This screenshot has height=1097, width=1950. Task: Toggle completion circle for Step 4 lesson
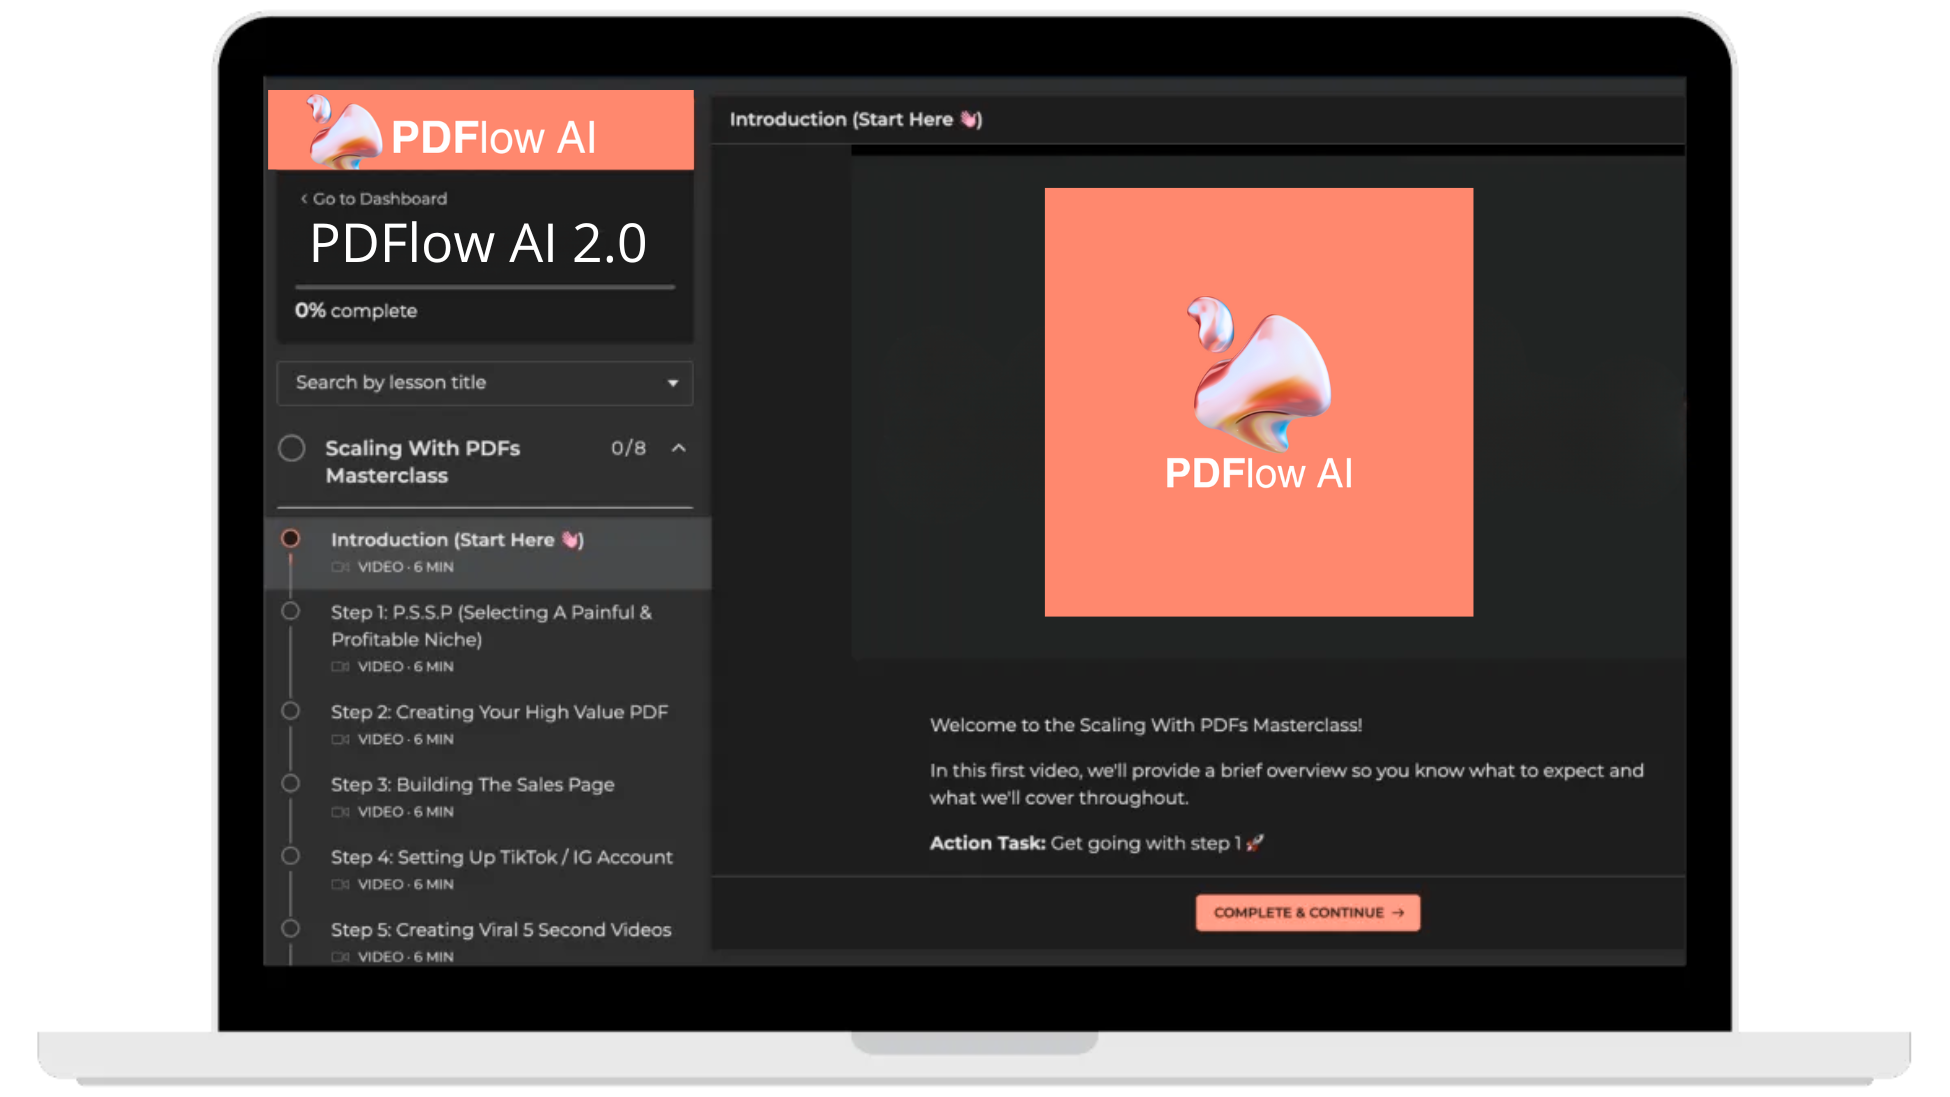(x=290, y=855)
